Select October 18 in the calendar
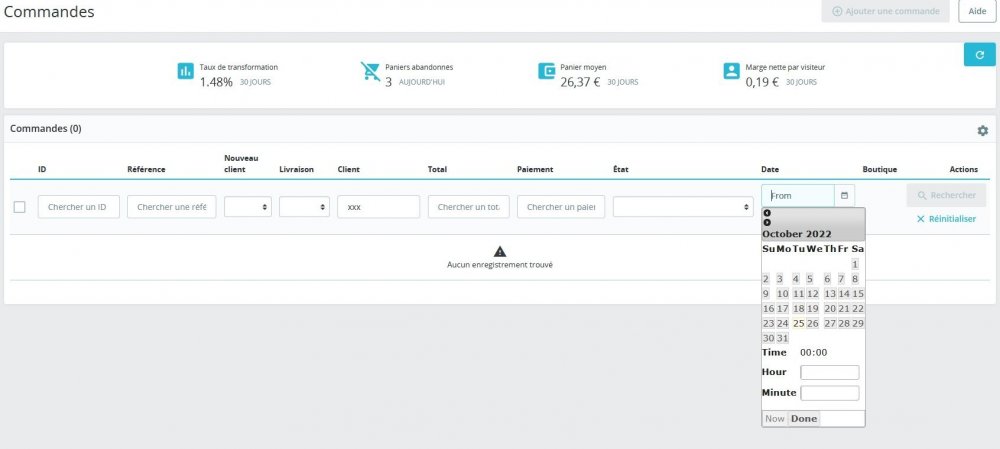This screenshot has height=449, width=1000. pos(798,308)
